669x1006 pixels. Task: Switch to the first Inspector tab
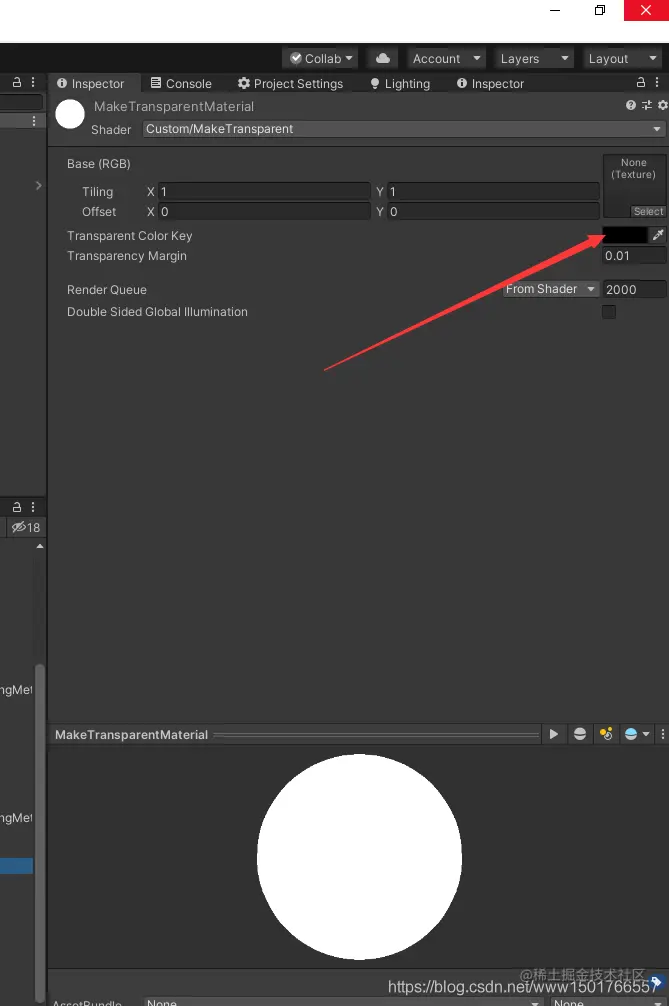point(90,83)
